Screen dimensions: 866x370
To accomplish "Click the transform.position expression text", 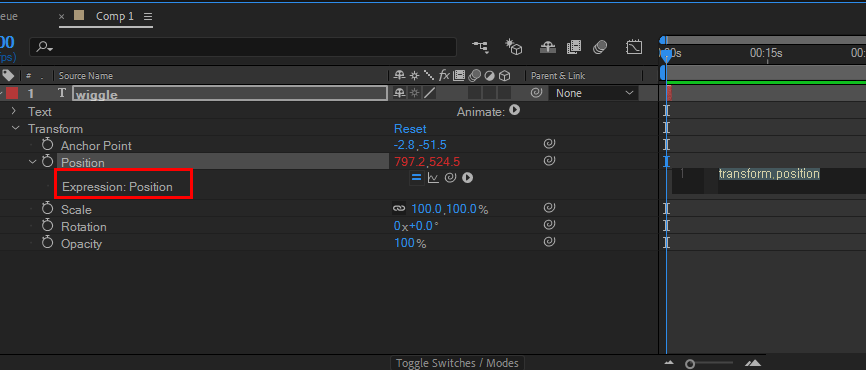I will (x=769, y=174).
